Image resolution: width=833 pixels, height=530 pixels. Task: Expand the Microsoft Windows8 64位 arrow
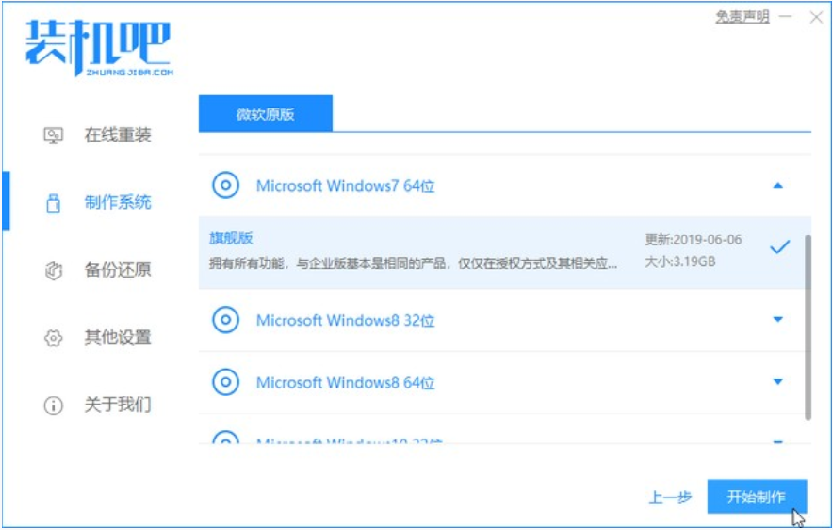tap(778, 382)
